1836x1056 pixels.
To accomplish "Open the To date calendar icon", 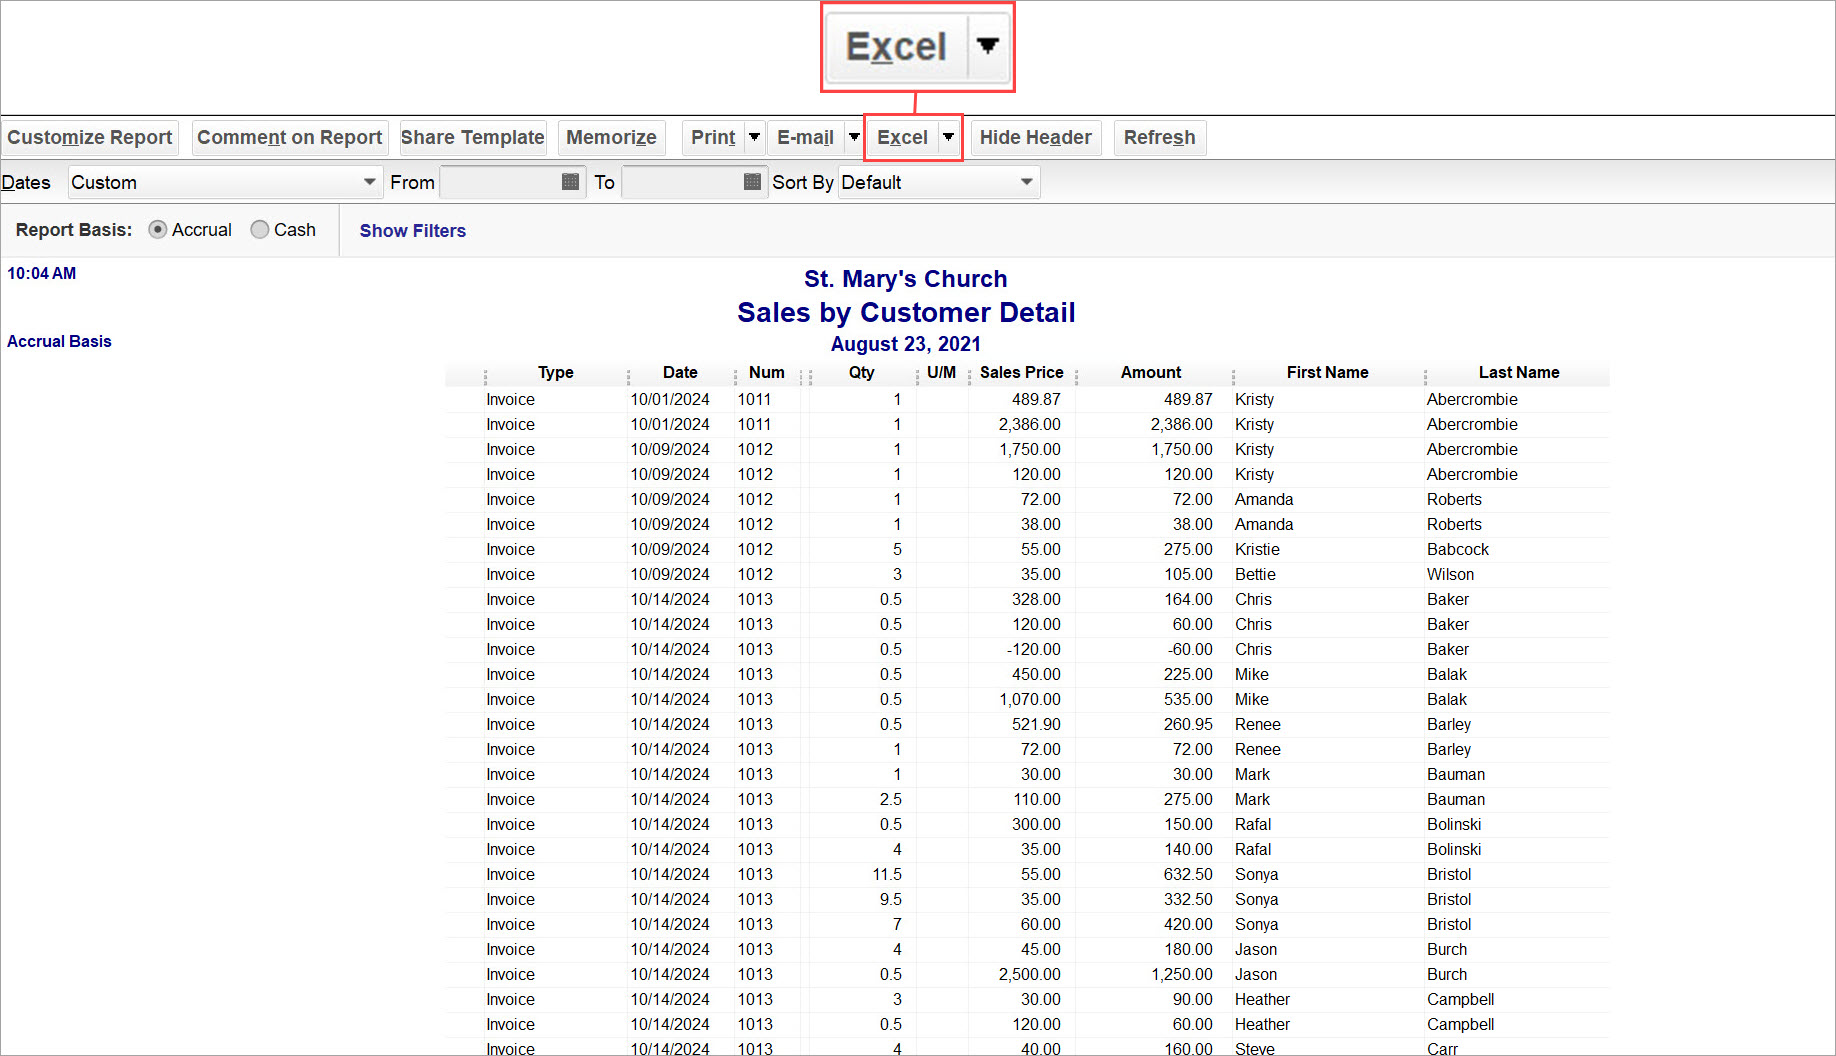I will point(753,182).
